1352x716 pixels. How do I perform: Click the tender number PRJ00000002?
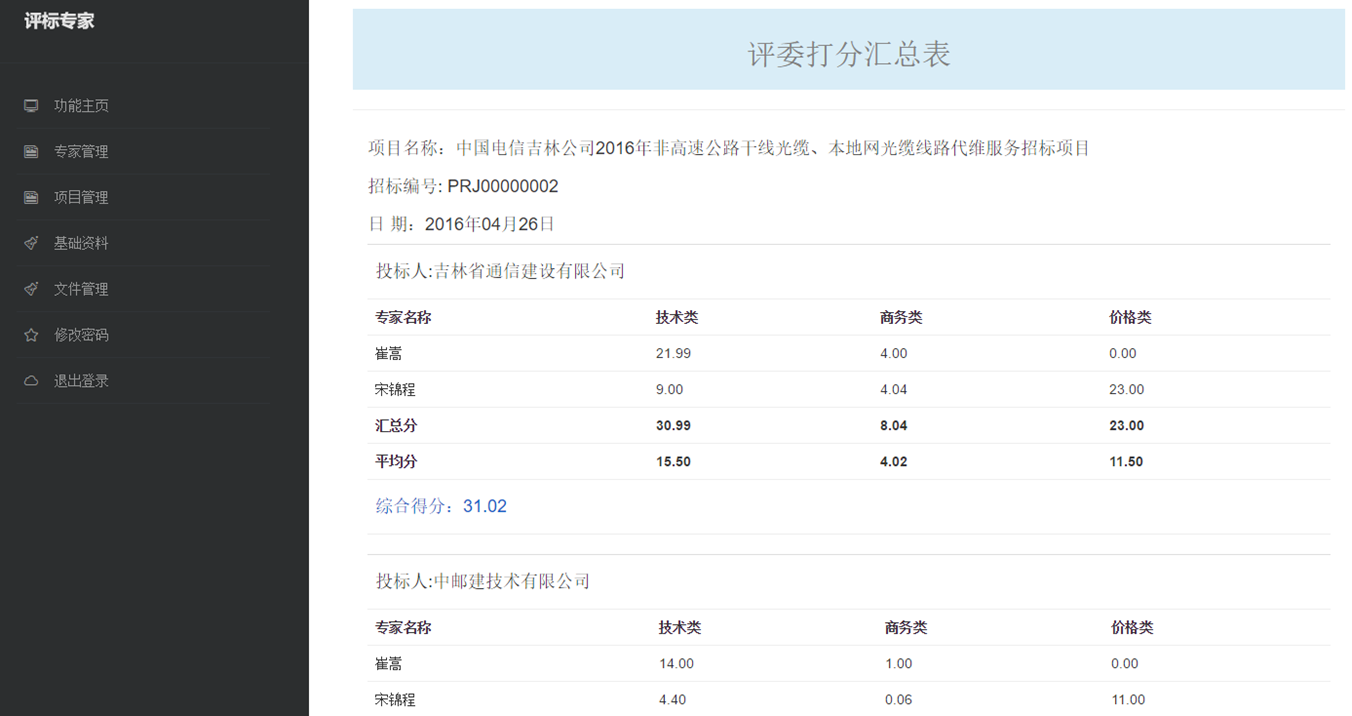tap(503, 187)
